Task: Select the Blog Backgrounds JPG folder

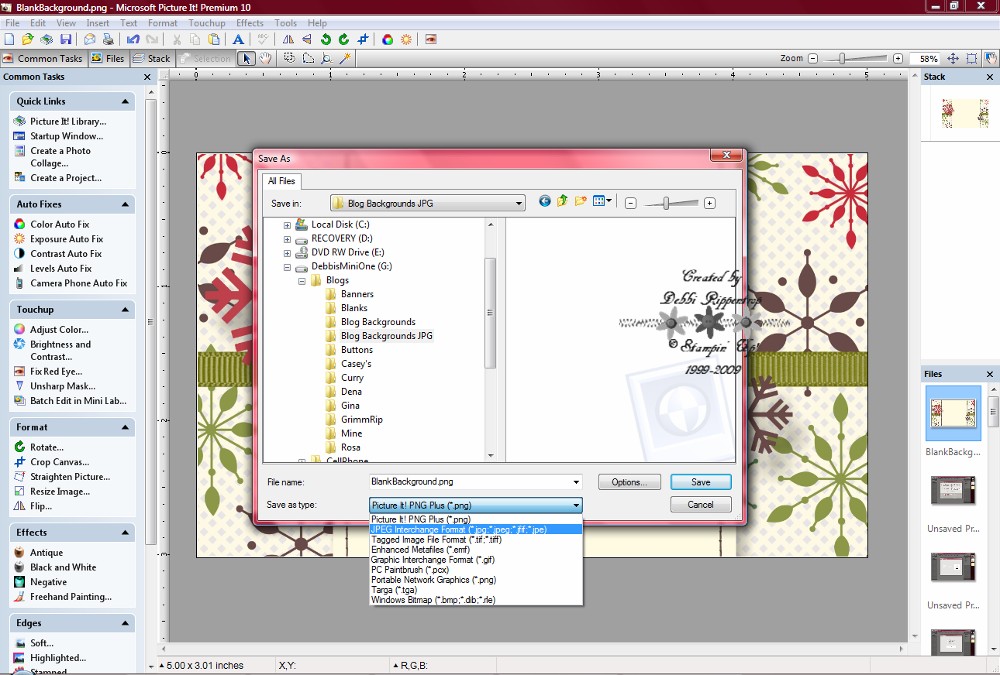Action: 386,336
